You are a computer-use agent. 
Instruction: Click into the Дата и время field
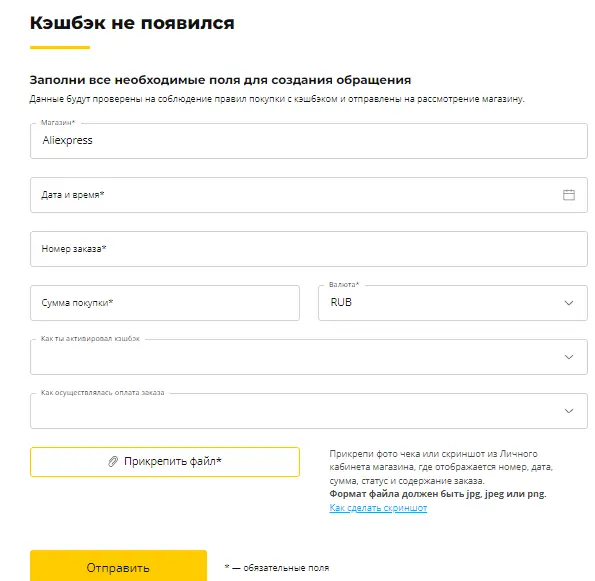pyautogui.click(x=309, y=195)
